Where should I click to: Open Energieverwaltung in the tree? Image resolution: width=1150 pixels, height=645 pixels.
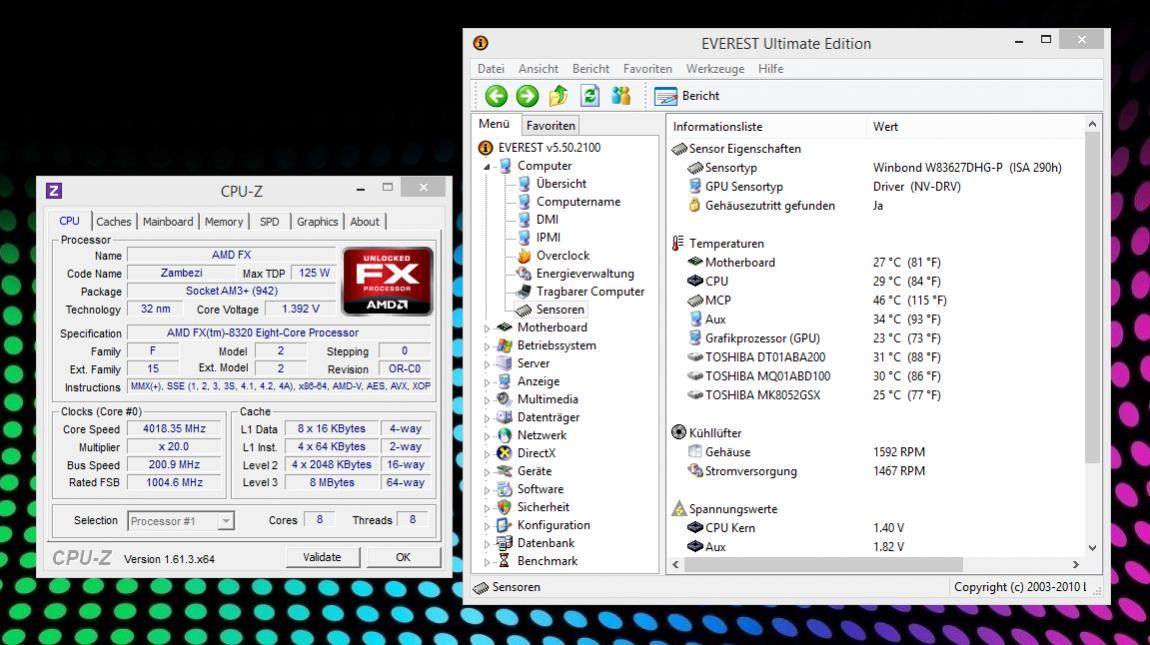(x=585, y=274)
